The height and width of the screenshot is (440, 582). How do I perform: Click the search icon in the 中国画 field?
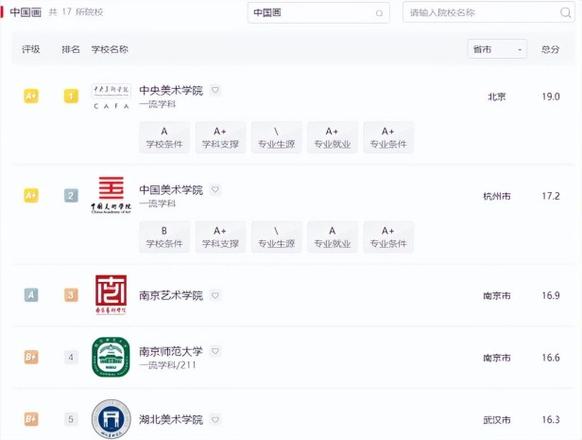coord(379,13)
